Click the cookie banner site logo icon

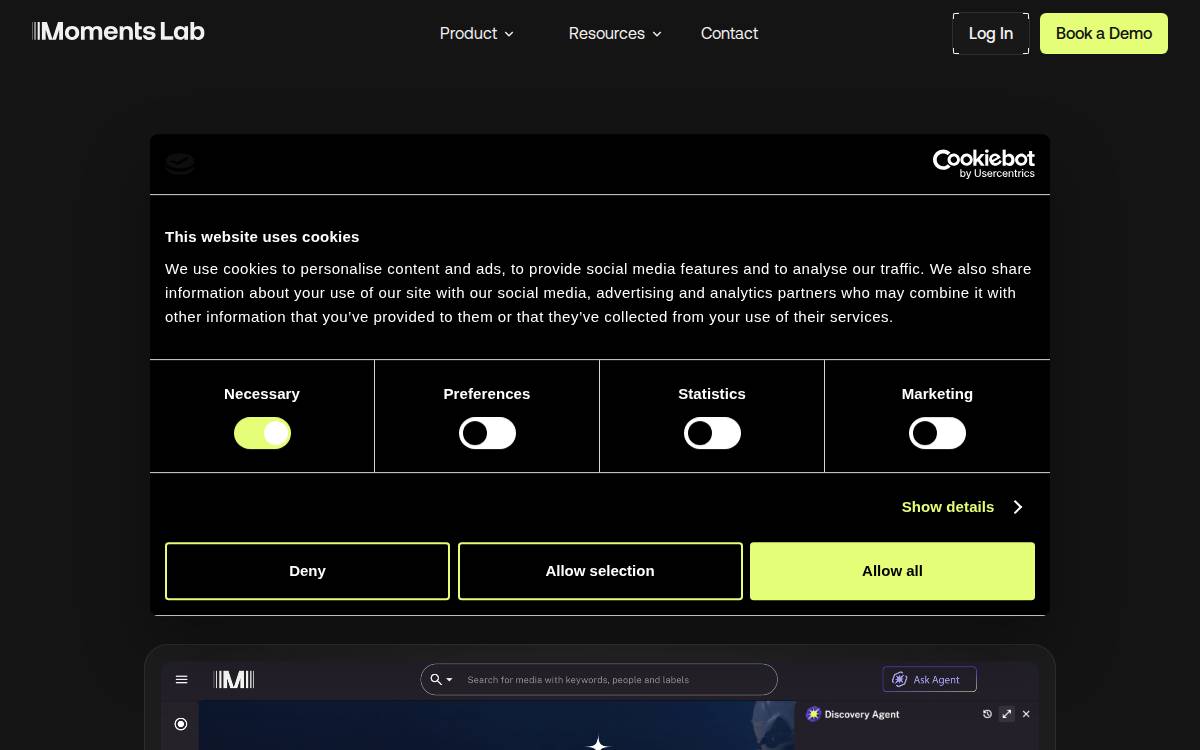180,164
